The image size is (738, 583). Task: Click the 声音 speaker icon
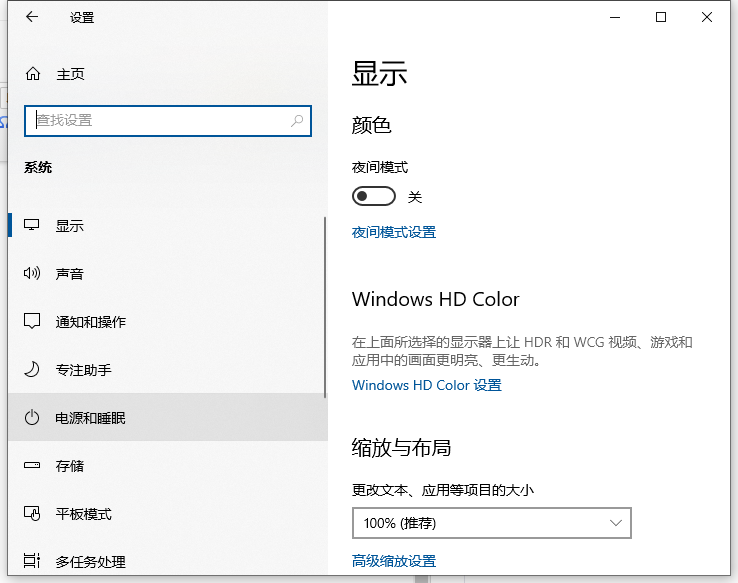tap(32, 274)
